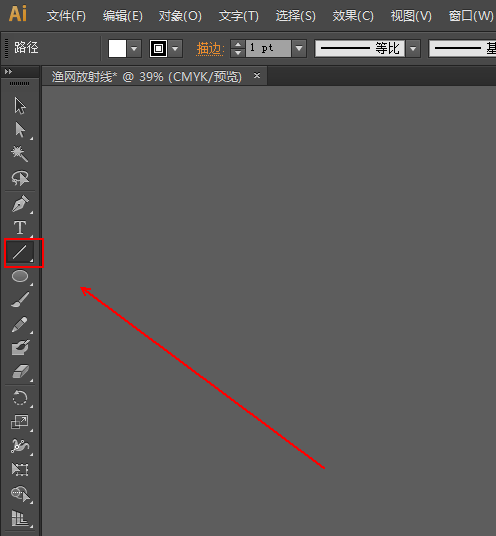496x536 pixels.
Task: Select the Ellipse tool
Action: tap(20, 276)
